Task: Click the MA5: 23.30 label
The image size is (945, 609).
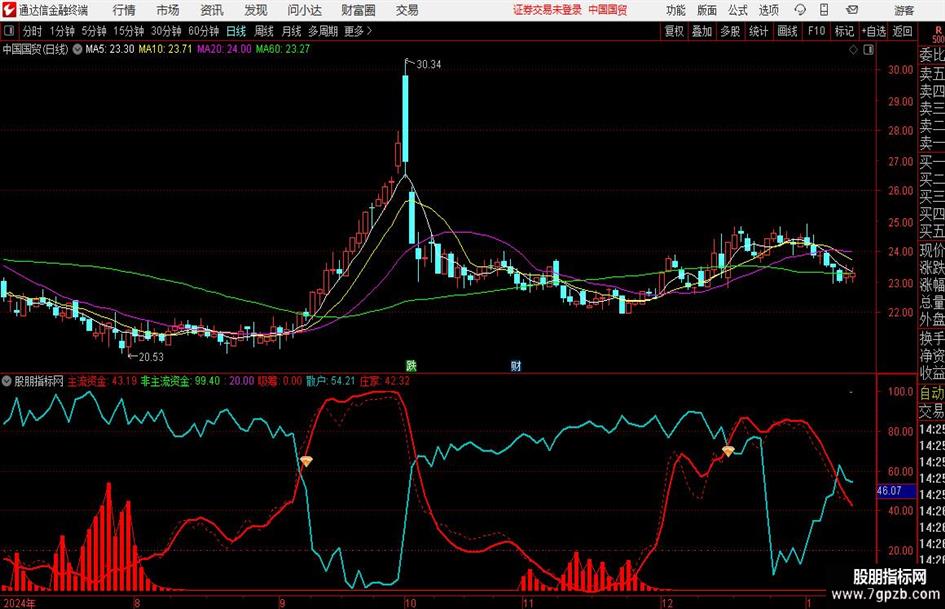Action: [x=109, y=49]
